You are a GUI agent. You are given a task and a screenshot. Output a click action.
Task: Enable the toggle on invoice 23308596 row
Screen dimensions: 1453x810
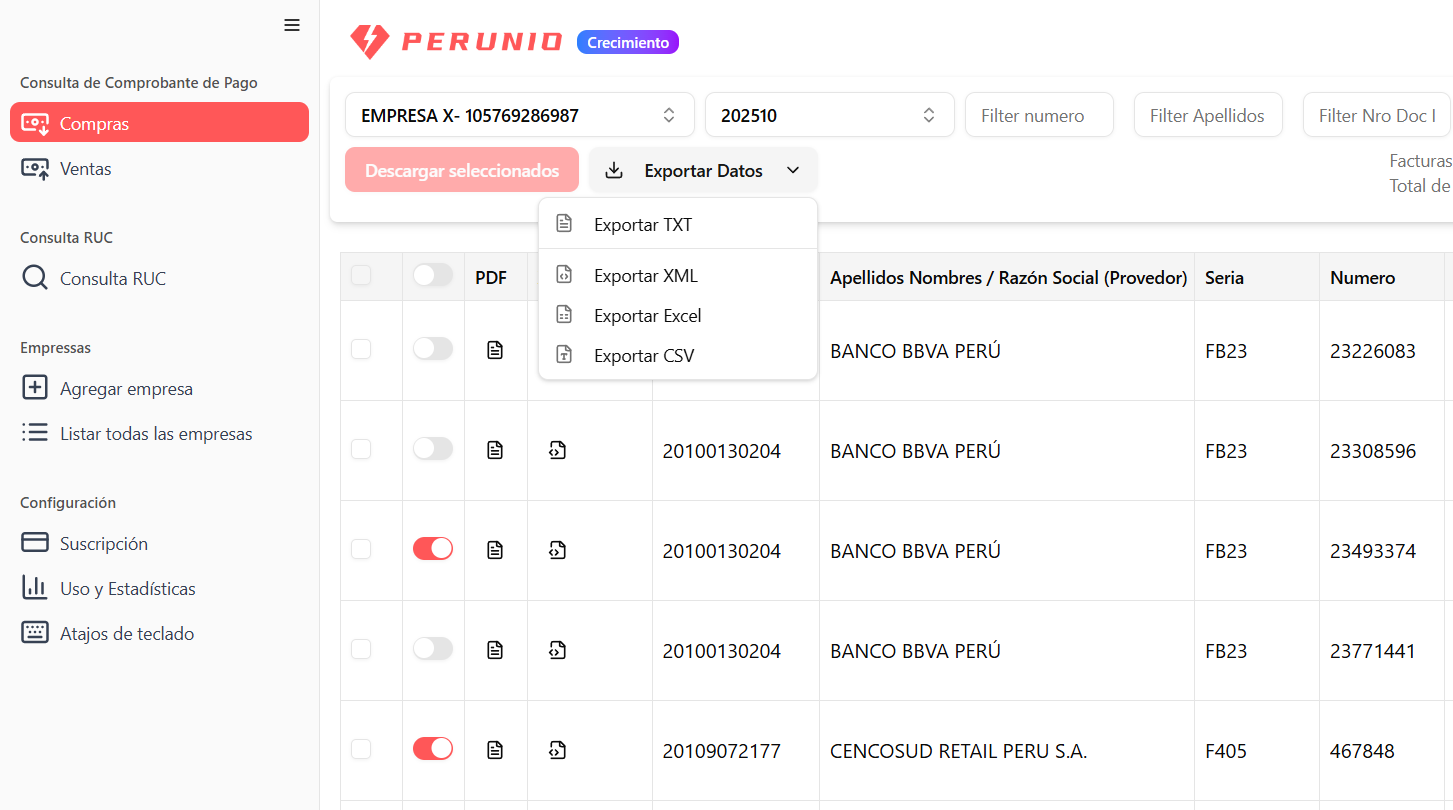tap(432, 448)
